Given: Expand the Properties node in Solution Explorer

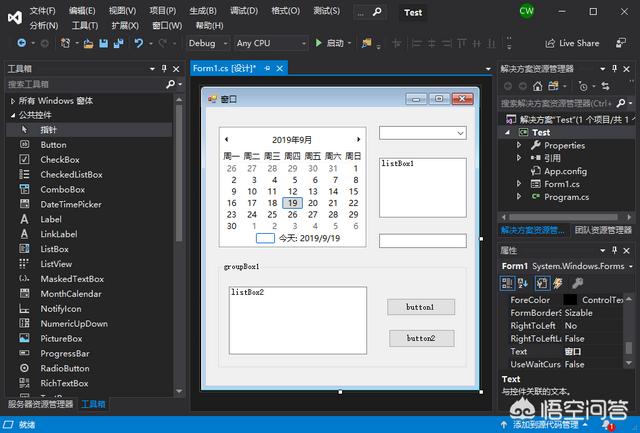Looking at the screenshot, I should 520,145.
